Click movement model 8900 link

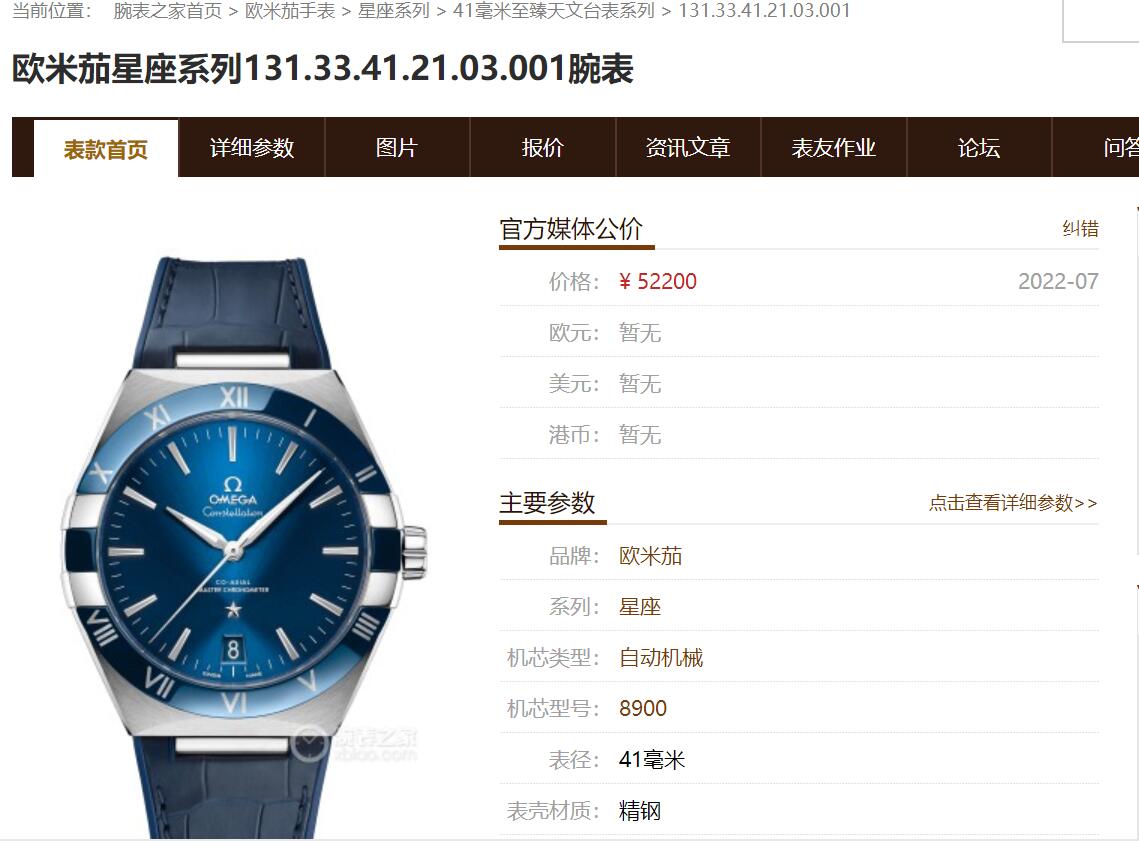pyautogui.click(x=643, y=708)
